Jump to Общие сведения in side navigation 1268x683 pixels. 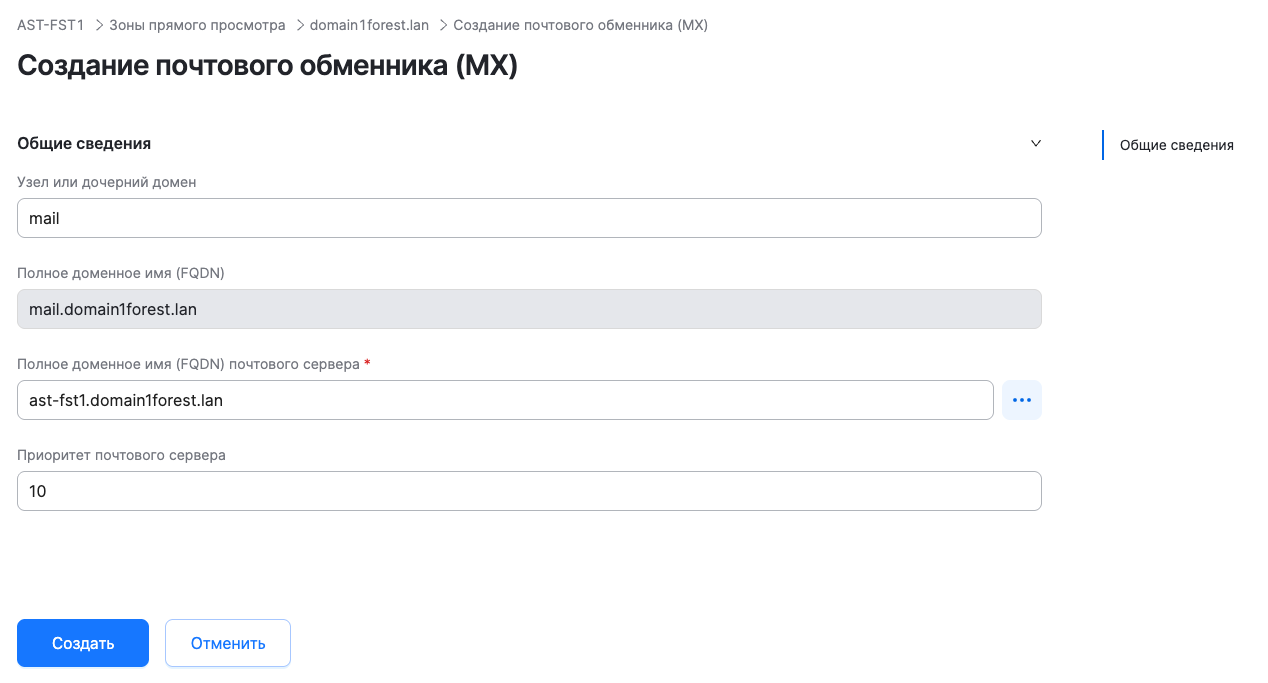click(x=1177, y=145)
